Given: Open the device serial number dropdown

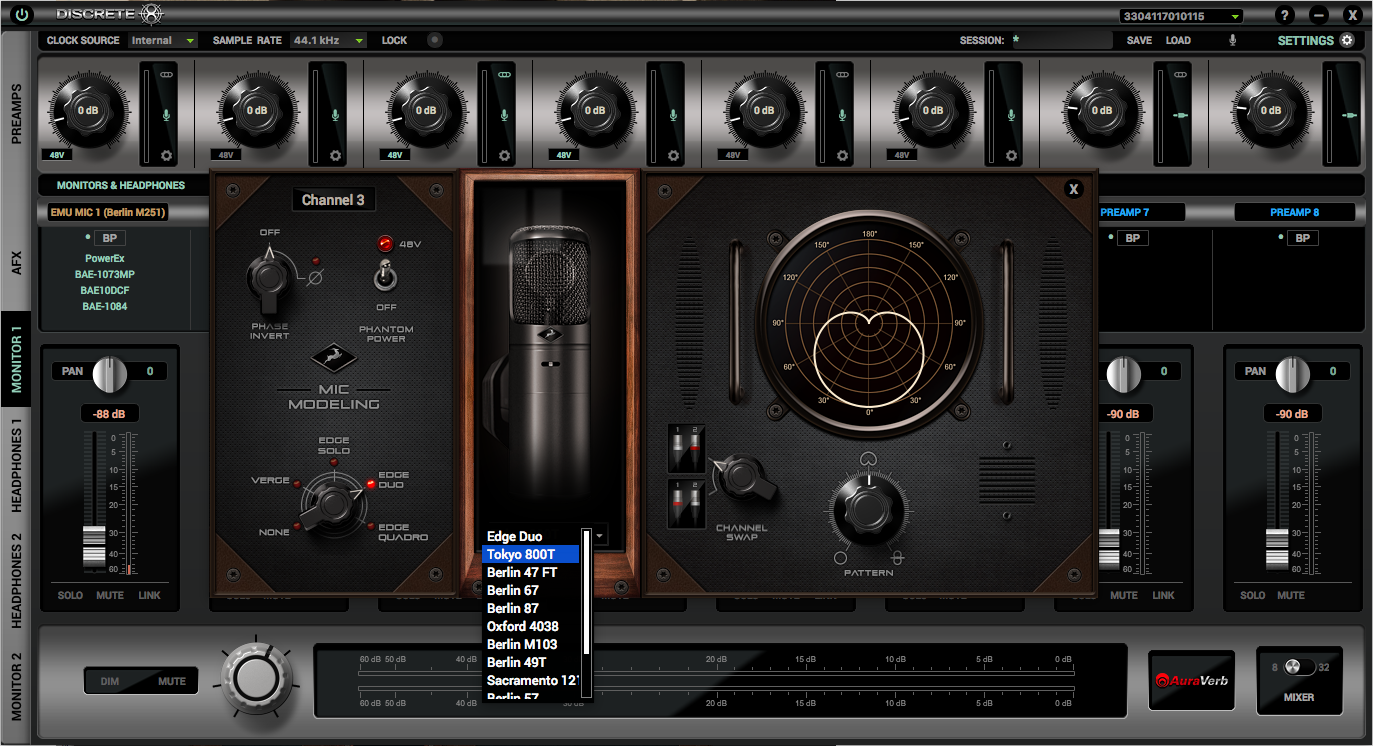Looking at the screenshot, I should pyautogui.click(x=1181, y=16).
